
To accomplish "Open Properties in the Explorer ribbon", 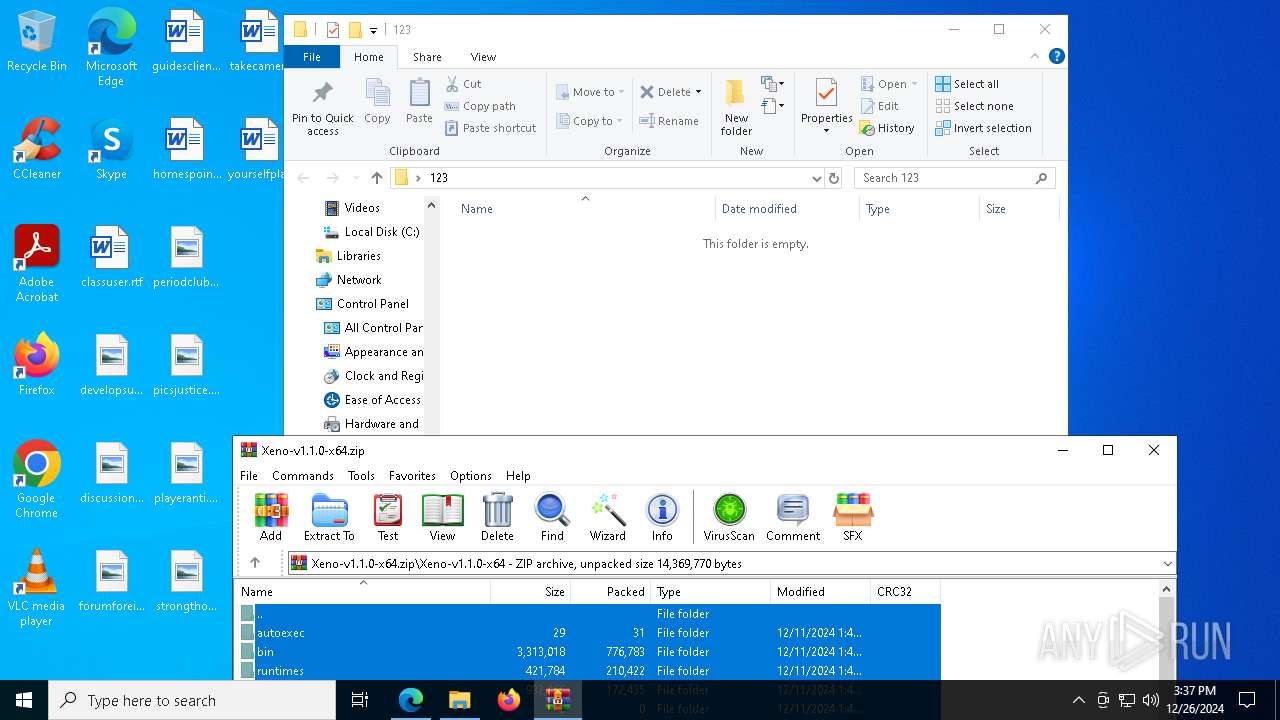I will pyautogui.click(x=826, y=106).
